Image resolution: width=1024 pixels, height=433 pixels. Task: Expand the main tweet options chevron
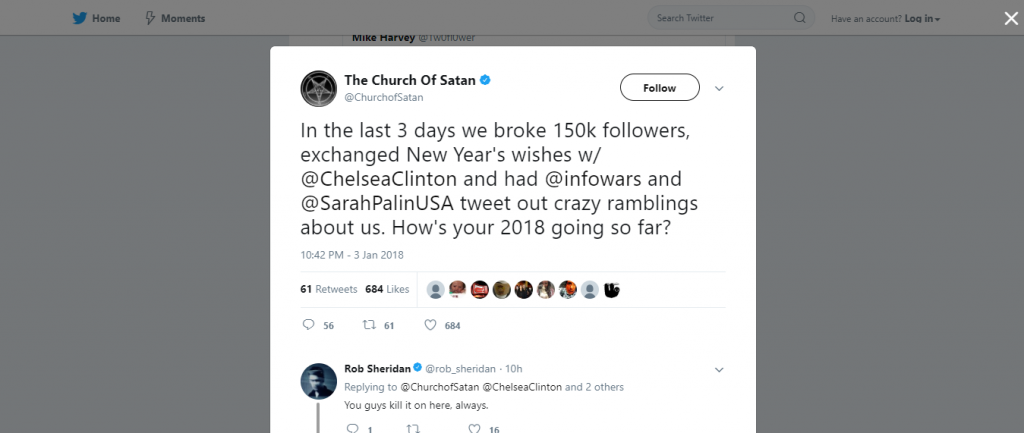point(719,88)
